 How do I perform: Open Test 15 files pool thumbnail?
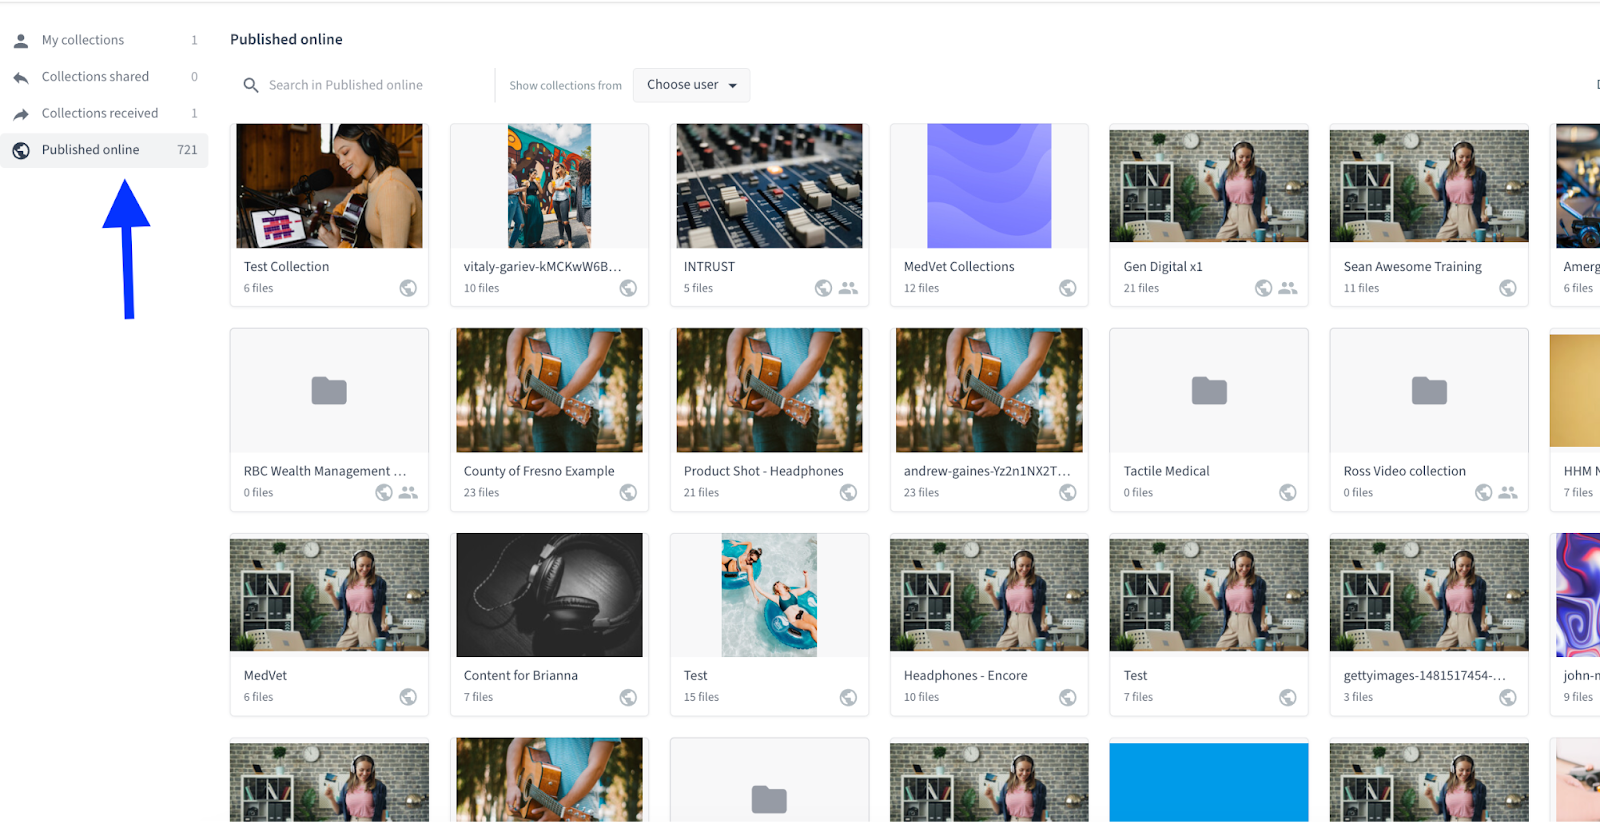tap(769, 595)
